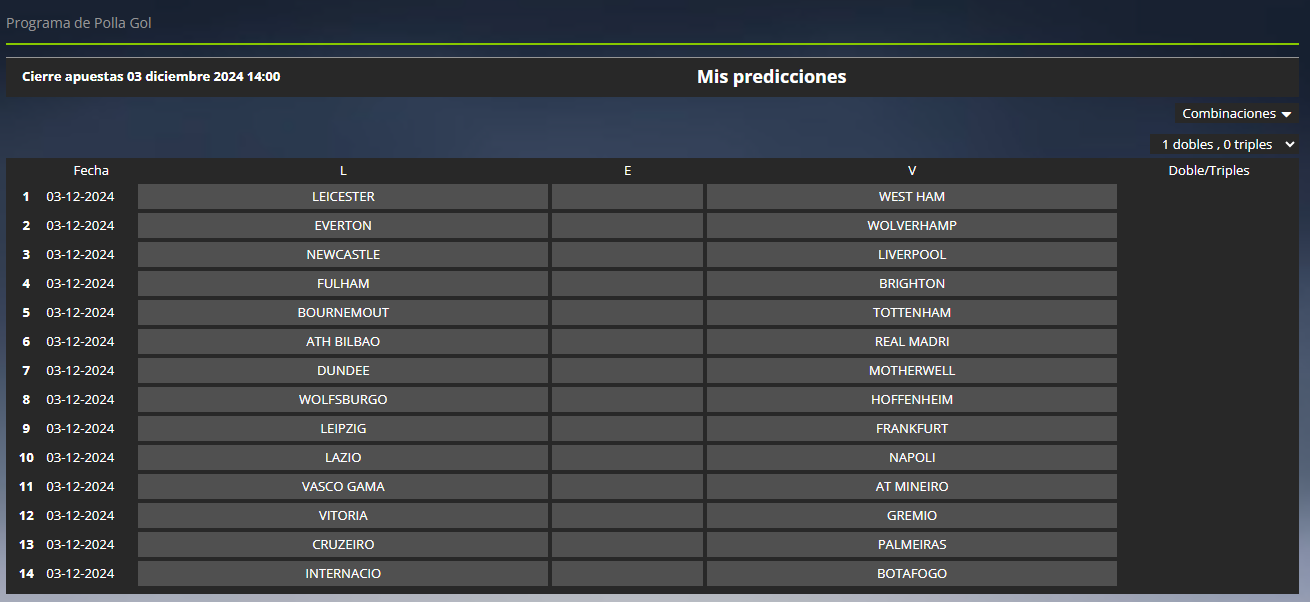Pick BOTAFOGO in match 14
1310x602 pixels.
coord(912,574)
